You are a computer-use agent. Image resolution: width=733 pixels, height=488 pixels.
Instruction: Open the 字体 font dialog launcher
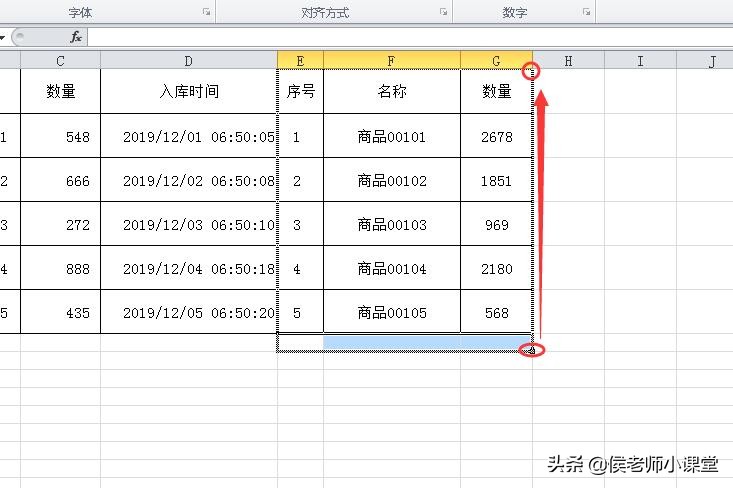[206, 12]
